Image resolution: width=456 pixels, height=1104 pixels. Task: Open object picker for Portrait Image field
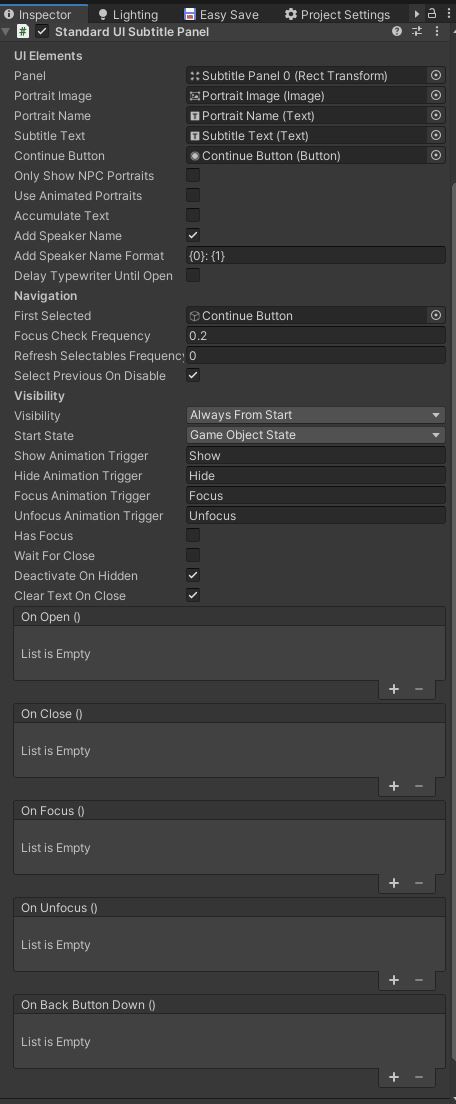click(436, 95)
